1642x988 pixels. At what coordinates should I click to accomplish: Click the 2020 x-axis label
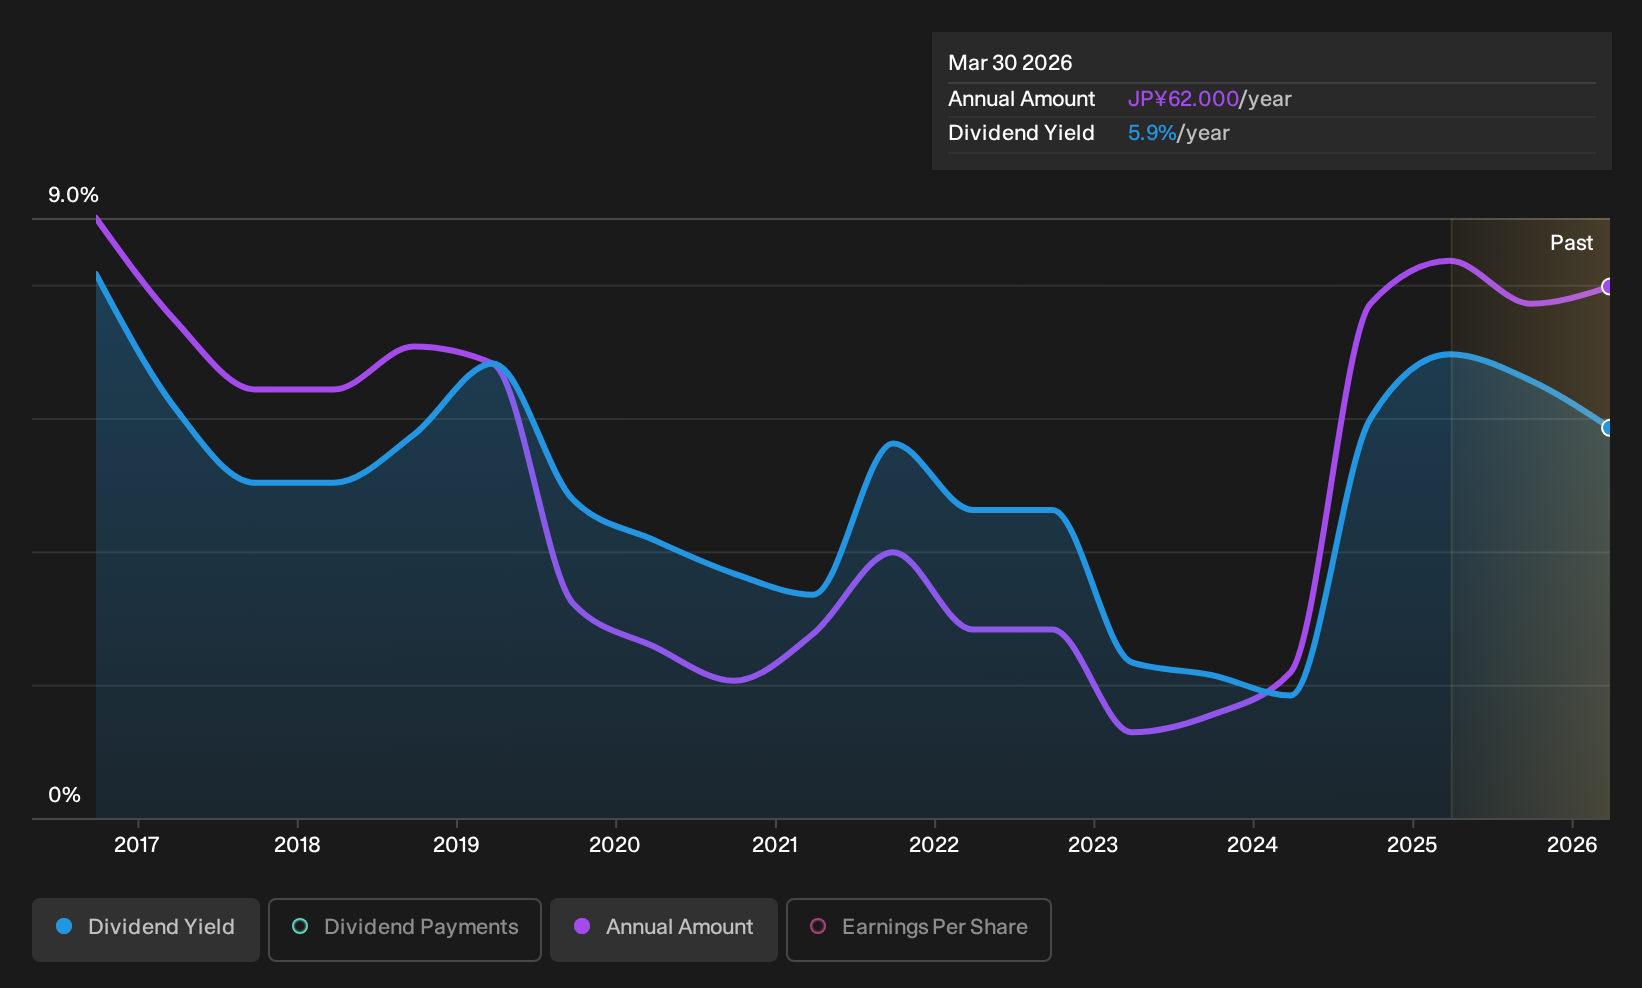click(x=615, y=845)
